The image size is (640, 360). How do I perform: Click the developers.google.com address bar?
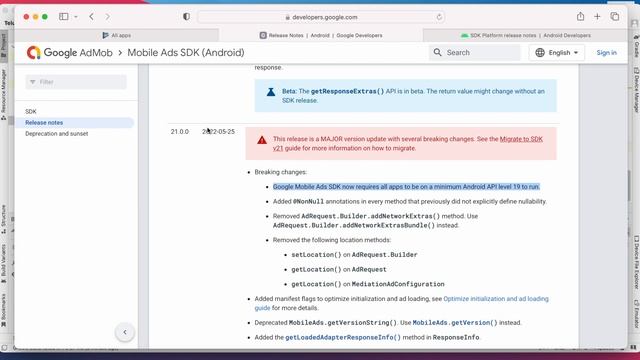321,17
